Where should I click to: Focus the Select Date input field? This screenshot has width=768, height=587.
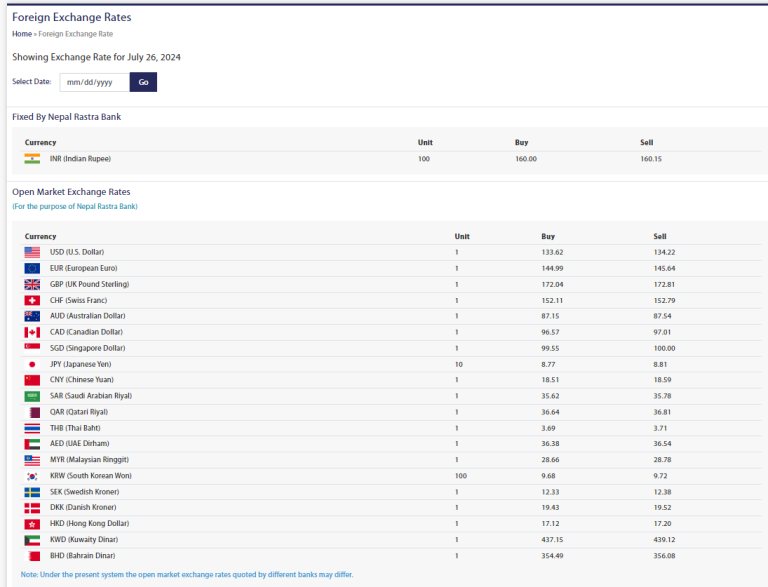pos(94,82)
